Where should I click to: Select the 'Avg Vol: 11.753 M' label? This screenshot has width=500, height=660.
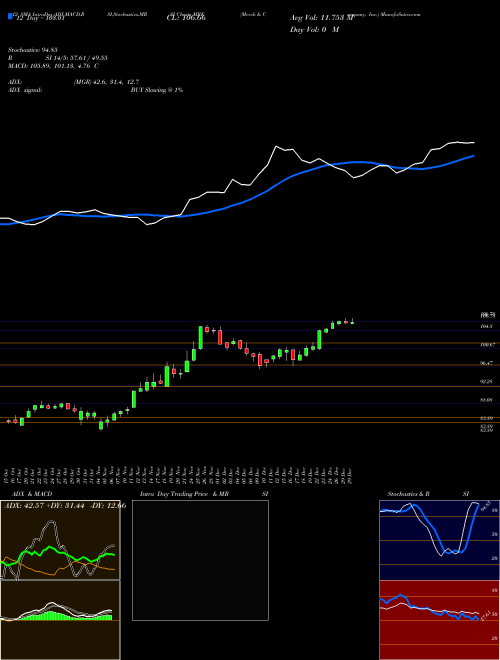[x=322, y=18]
